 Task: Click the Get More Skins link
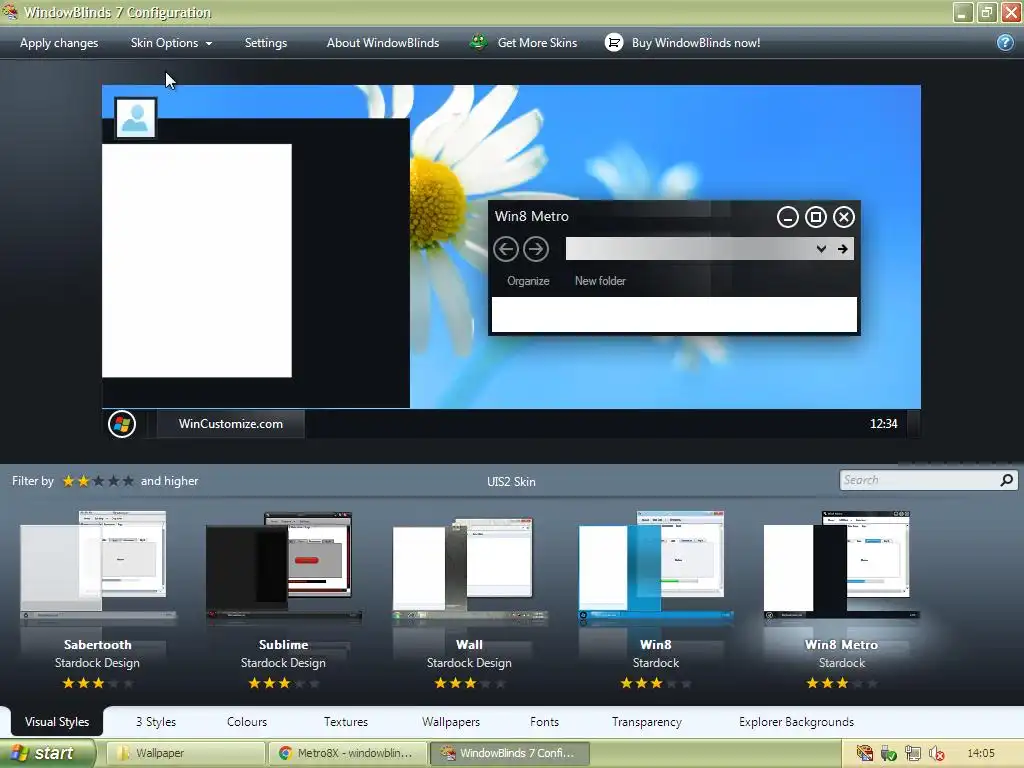point(537,43)
